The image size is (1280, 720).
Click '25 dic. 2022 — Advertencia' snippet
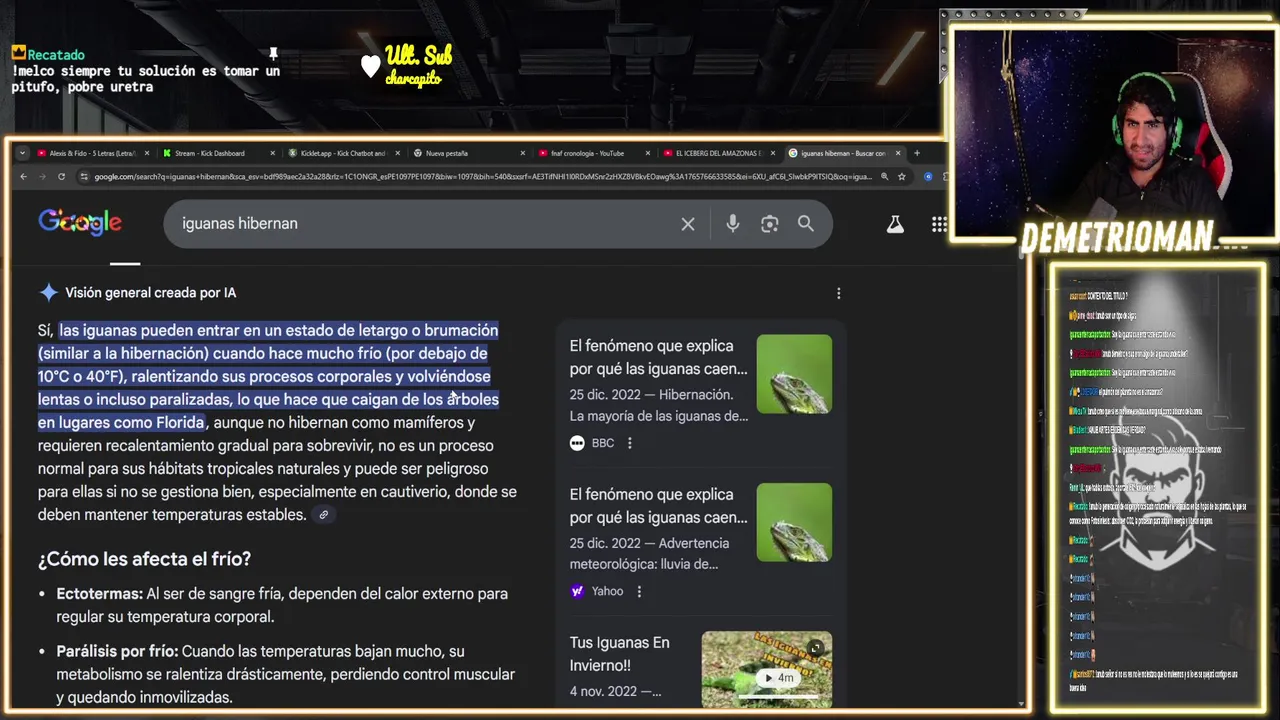pyautogui.click(x=649, y=543)
